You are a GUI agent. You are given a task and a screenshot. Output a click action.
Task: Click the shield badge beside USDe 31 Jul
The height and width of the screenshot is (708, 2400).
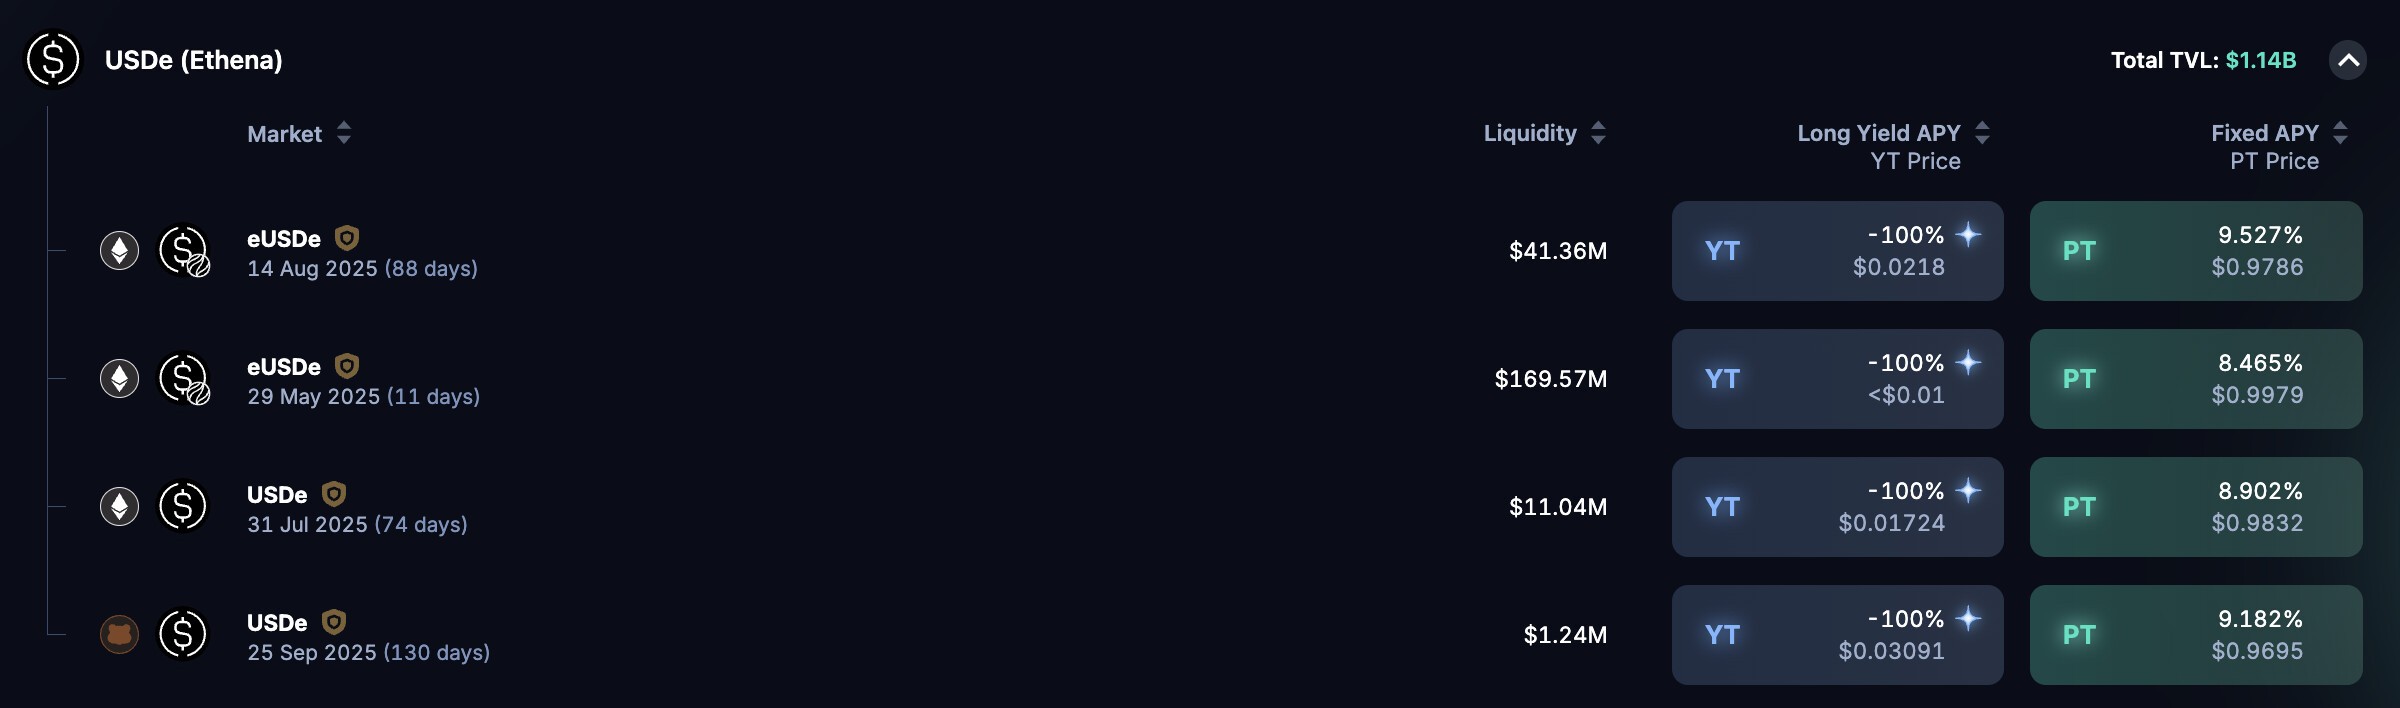(333, 494)
